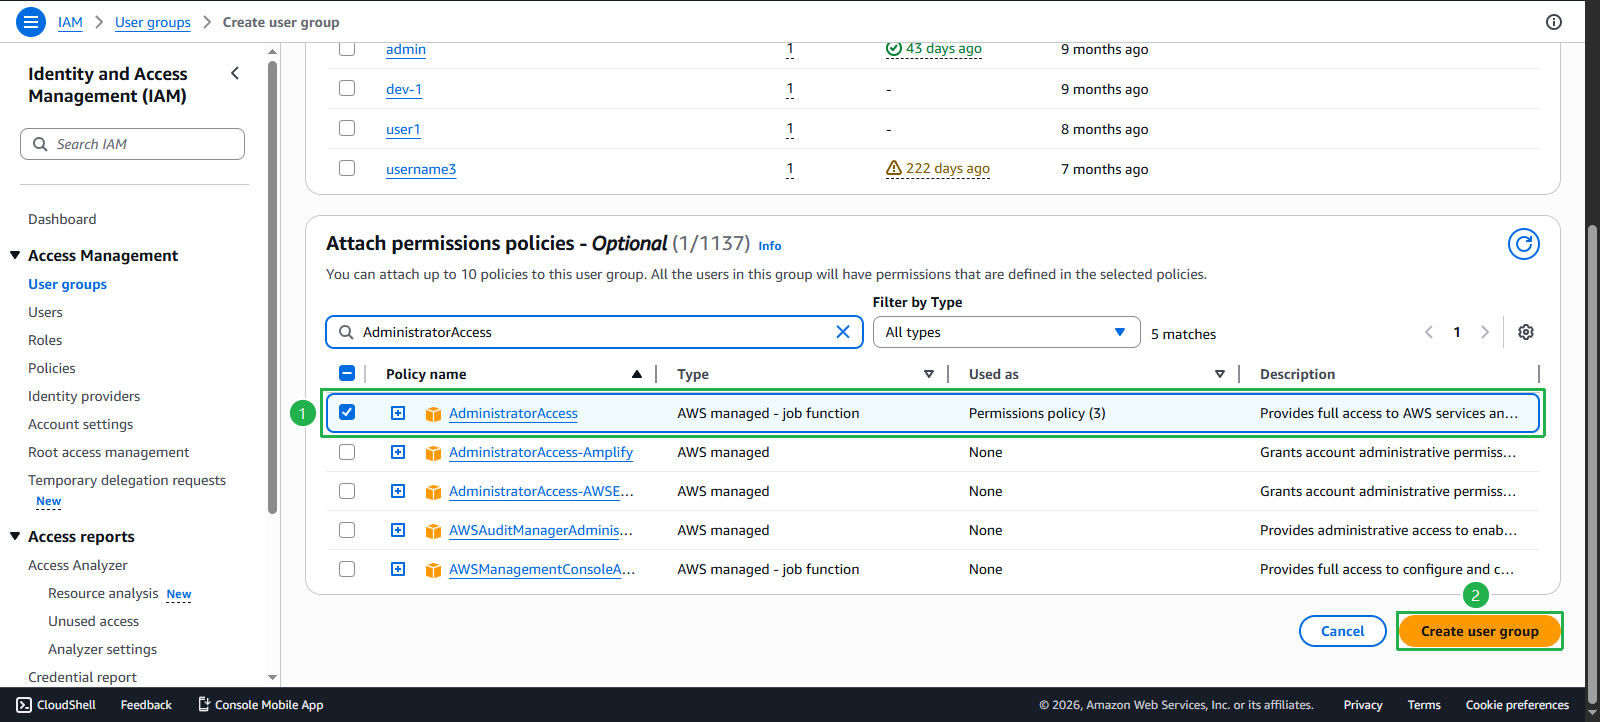The width and height of the screenshot is (1600, 722).
Task: Expand the AWSManagementConsoleA policy details
Action: [x=398, y=569]
